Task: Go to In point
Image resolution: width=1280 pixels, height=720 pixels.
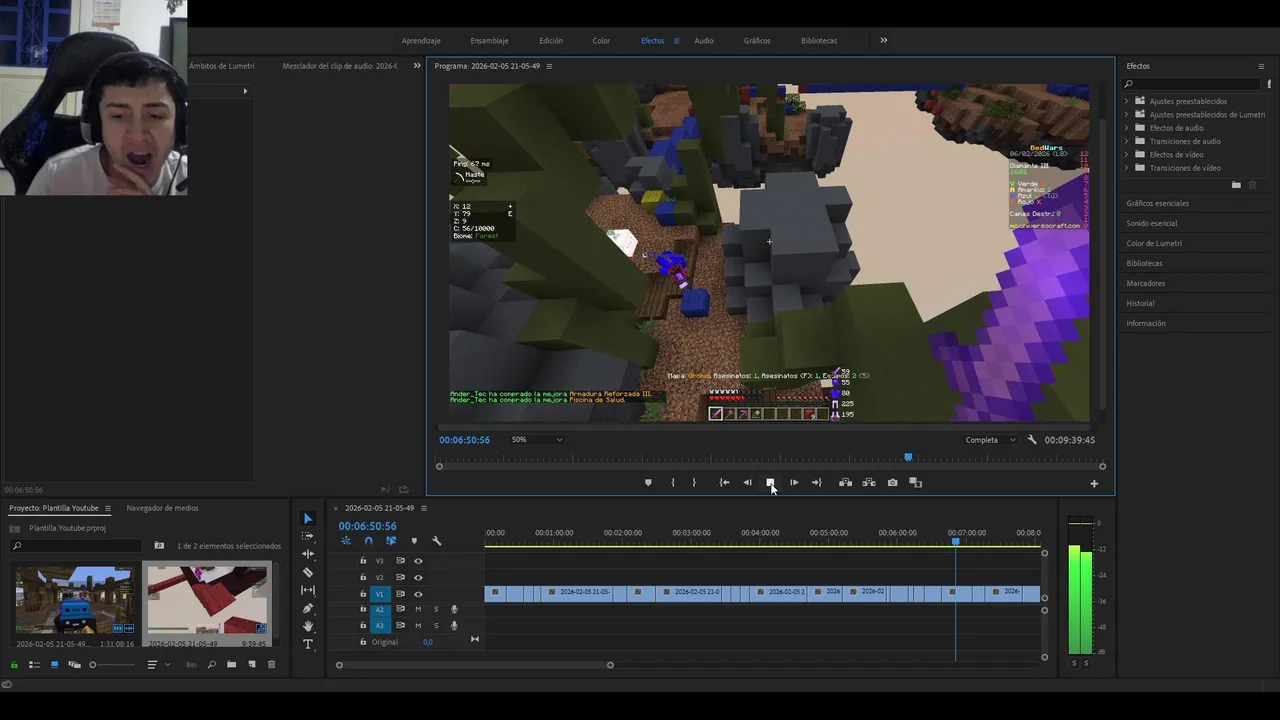Action: click(724, 483)
